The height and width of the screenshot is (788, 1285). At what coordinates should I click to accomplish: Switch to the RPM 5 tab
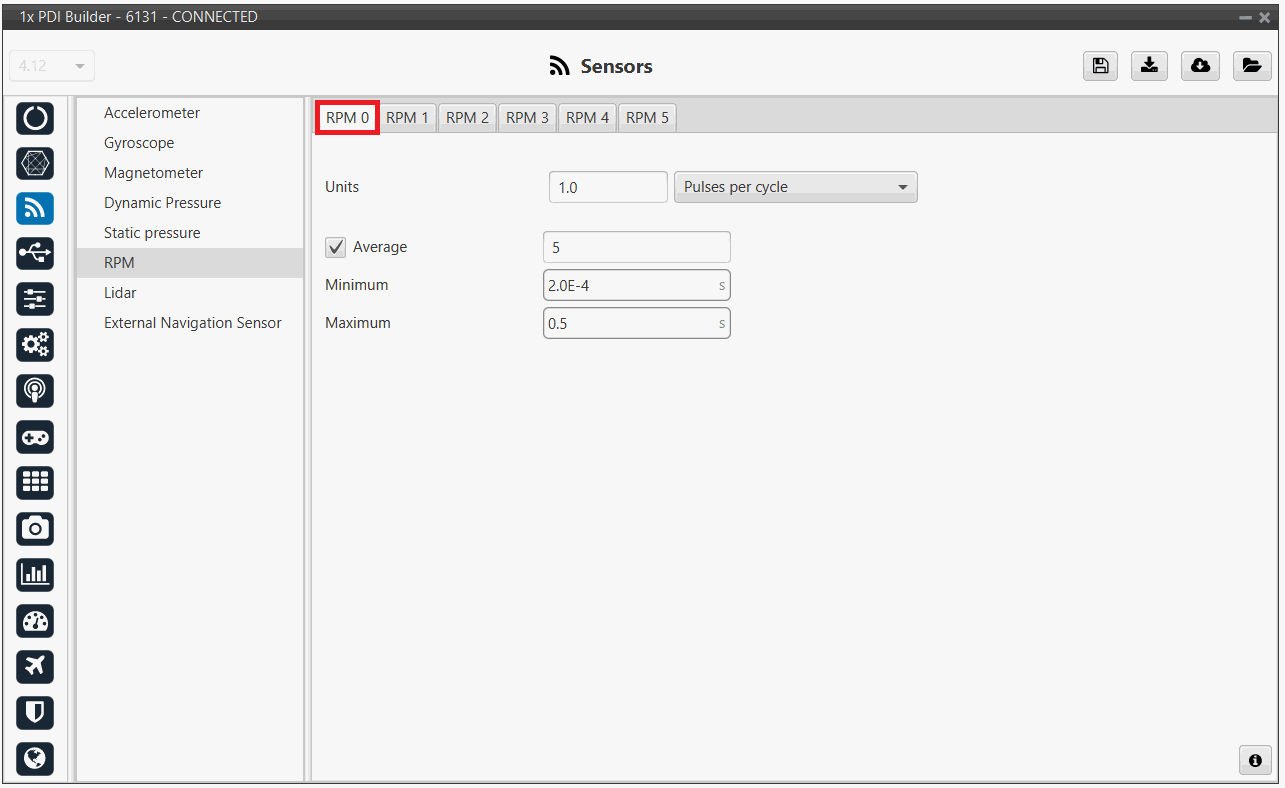[647, 118]
